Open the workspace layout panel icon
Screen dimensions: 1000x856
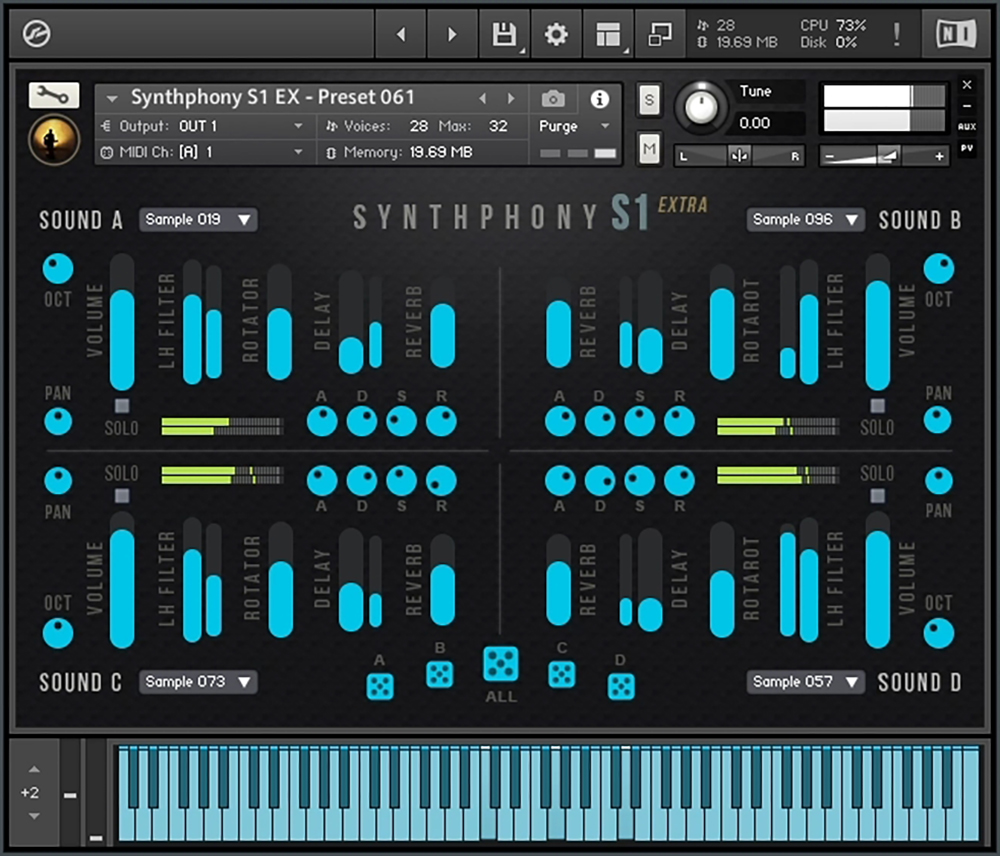pyautogui.click(x=608, y=34)
